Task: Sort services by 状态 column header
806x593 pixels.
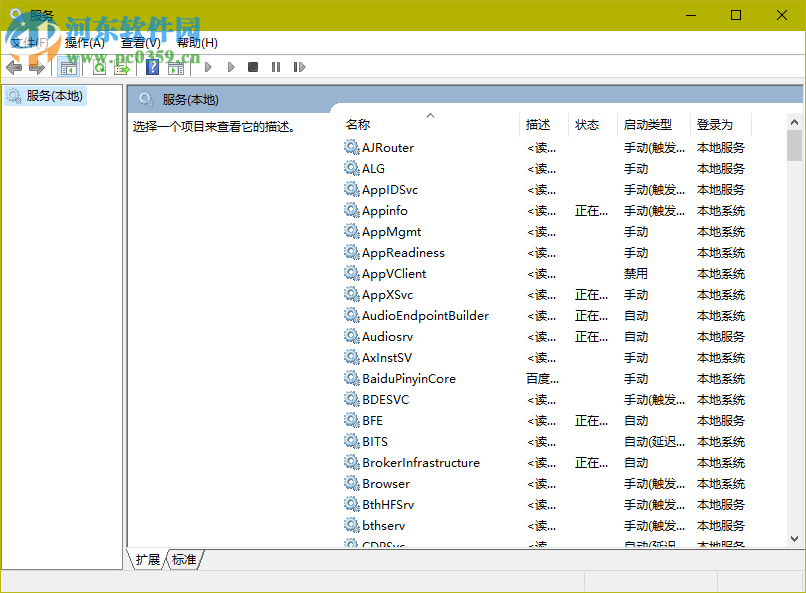Action: coord(588,124)
